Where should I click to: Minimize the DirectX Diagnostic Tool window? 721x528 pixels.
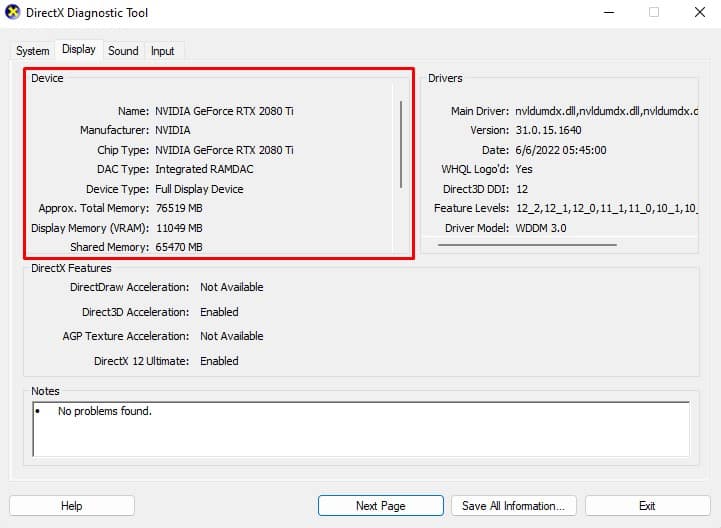tap(609, 12)
